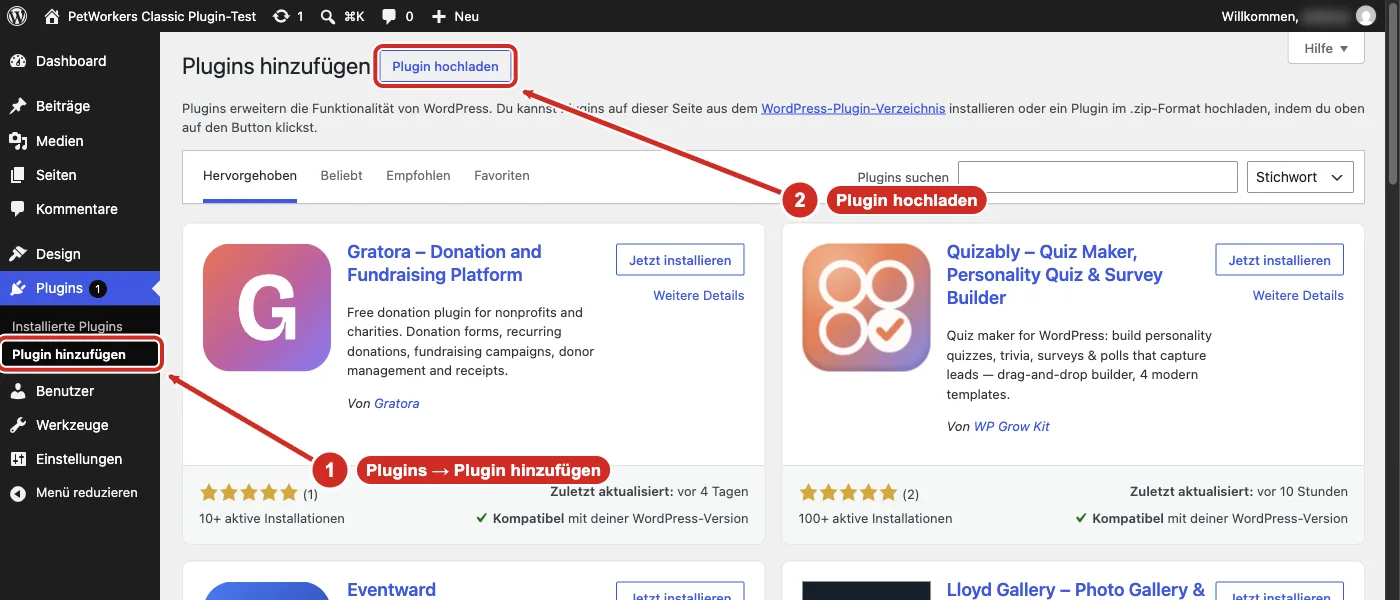The height and width of the screenshot is (600, 1400).
Task: Click the PetWorkers Classic Plugin-Test site name
Action: (x=163, y=16)
